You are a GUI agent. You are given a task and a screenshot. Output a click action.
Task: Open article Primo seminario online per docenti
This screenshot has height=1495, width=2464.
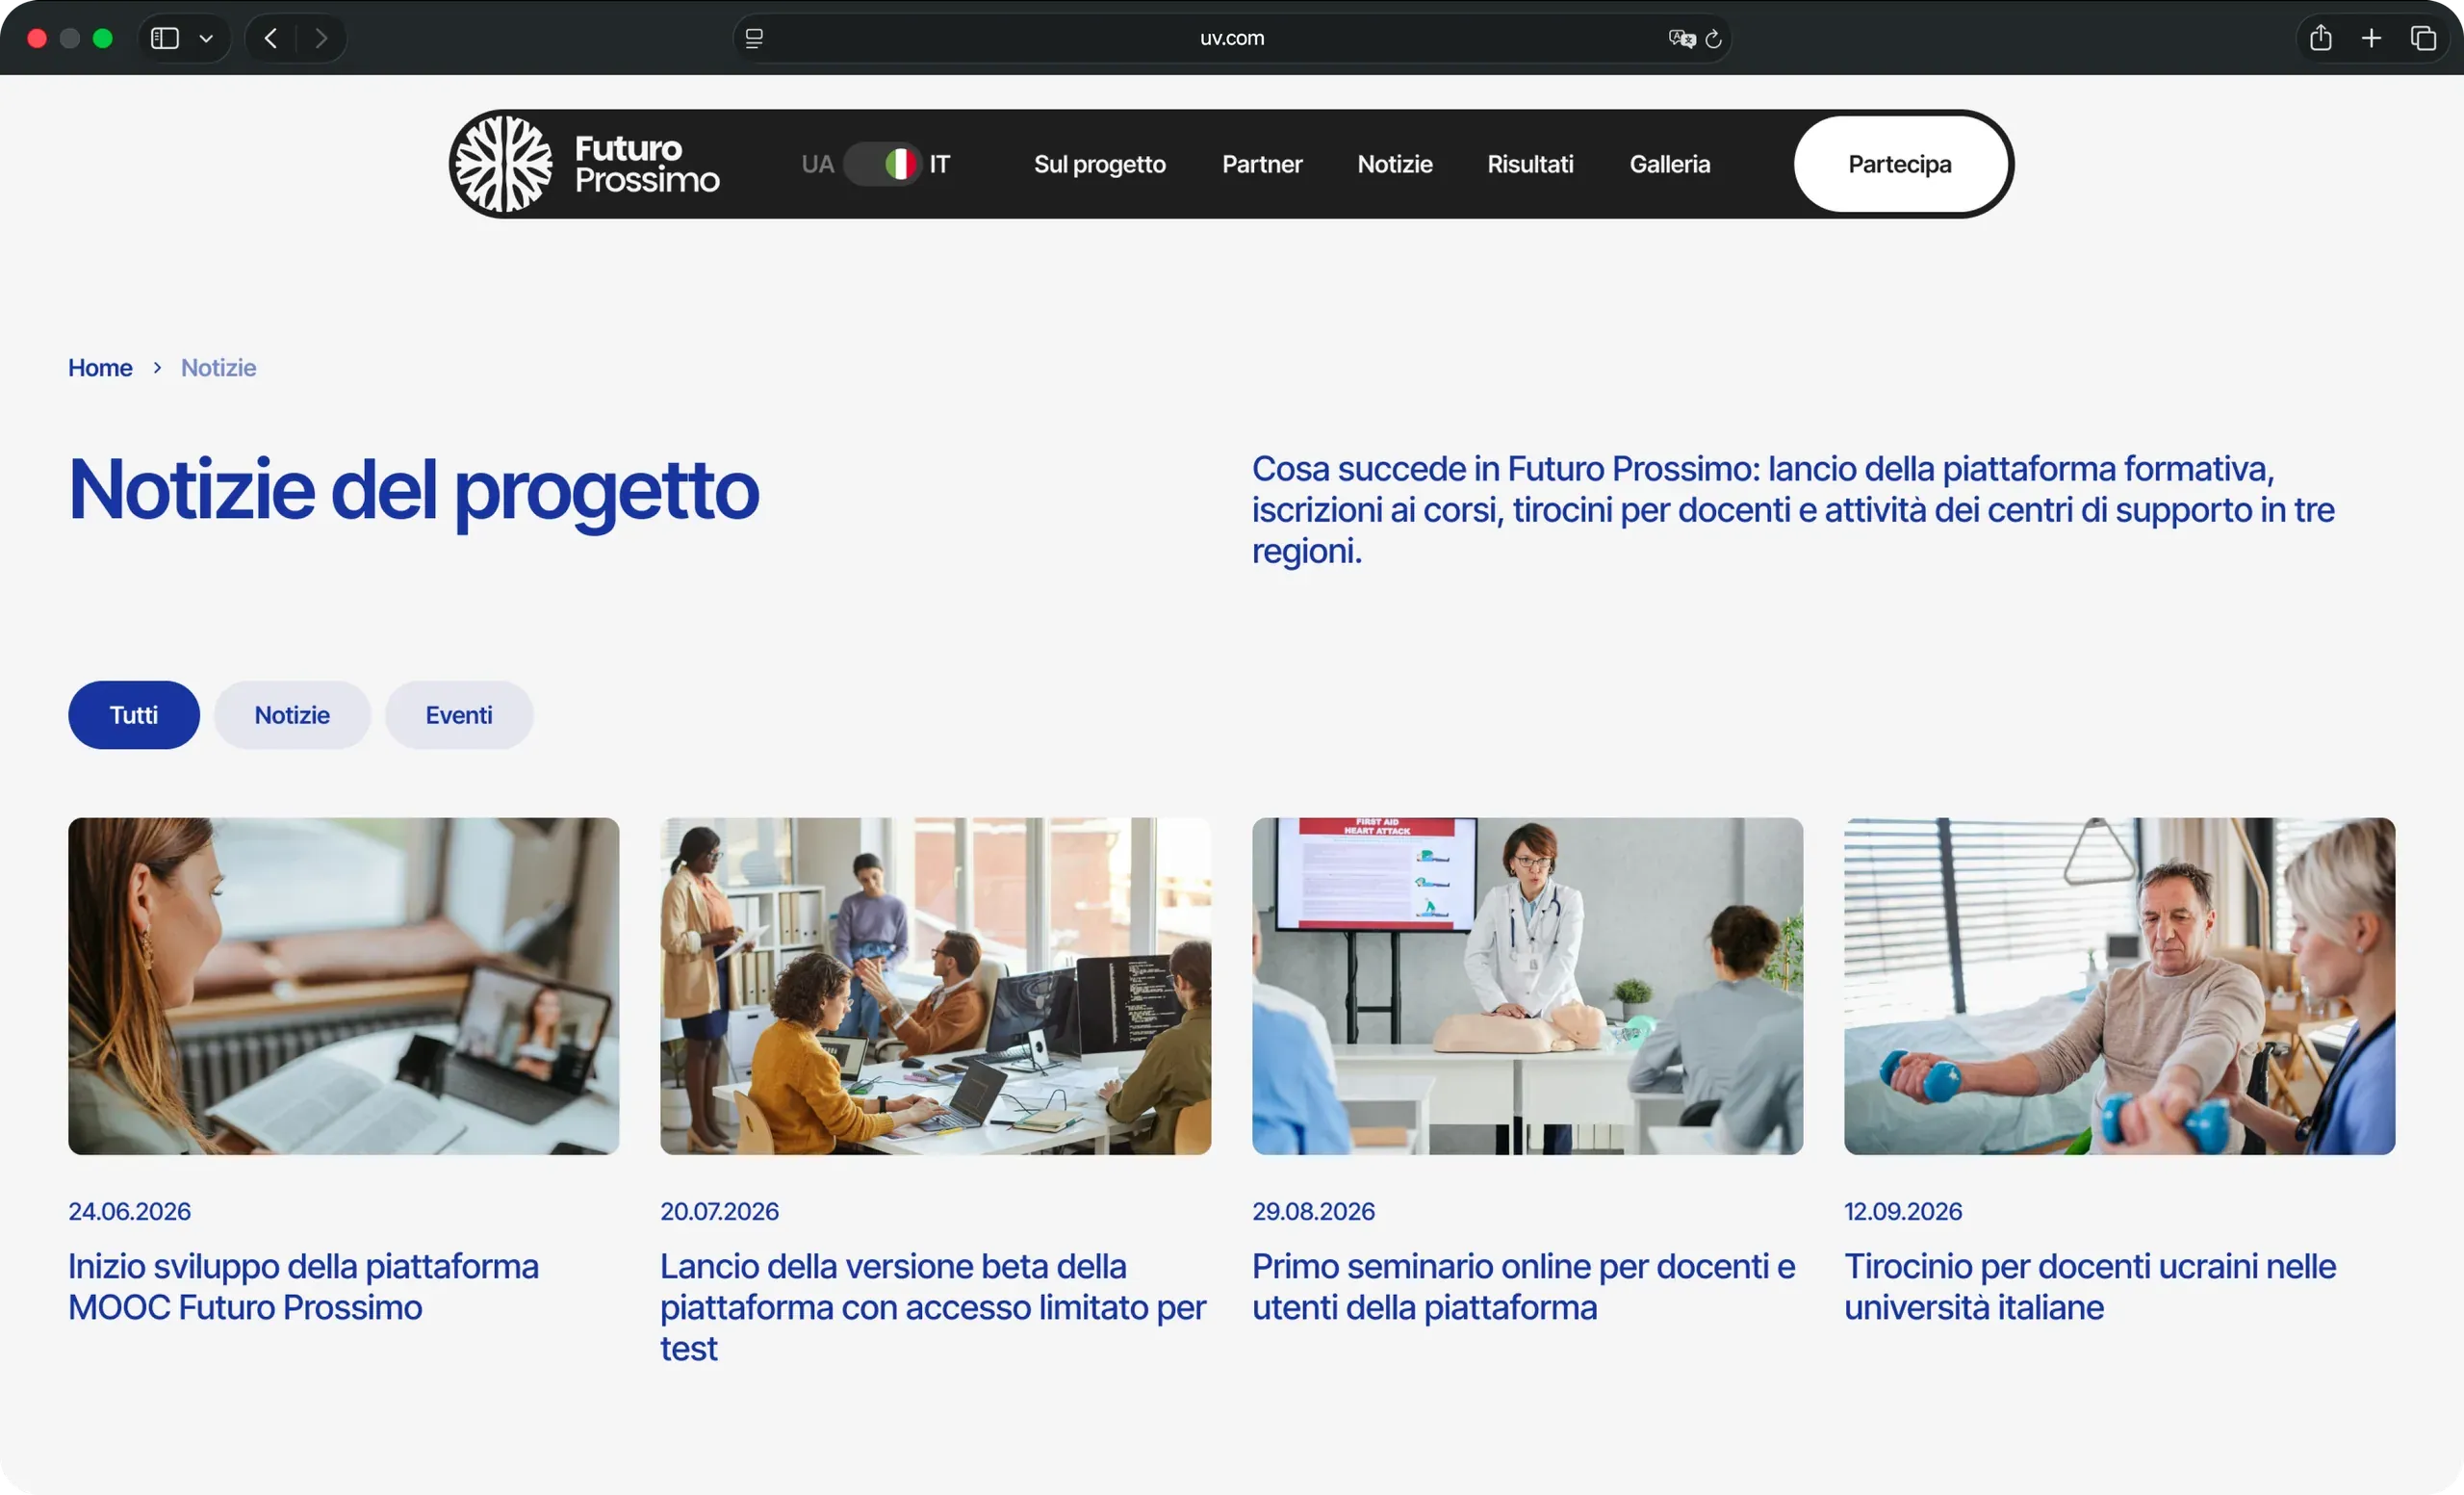[1524, 1287]
